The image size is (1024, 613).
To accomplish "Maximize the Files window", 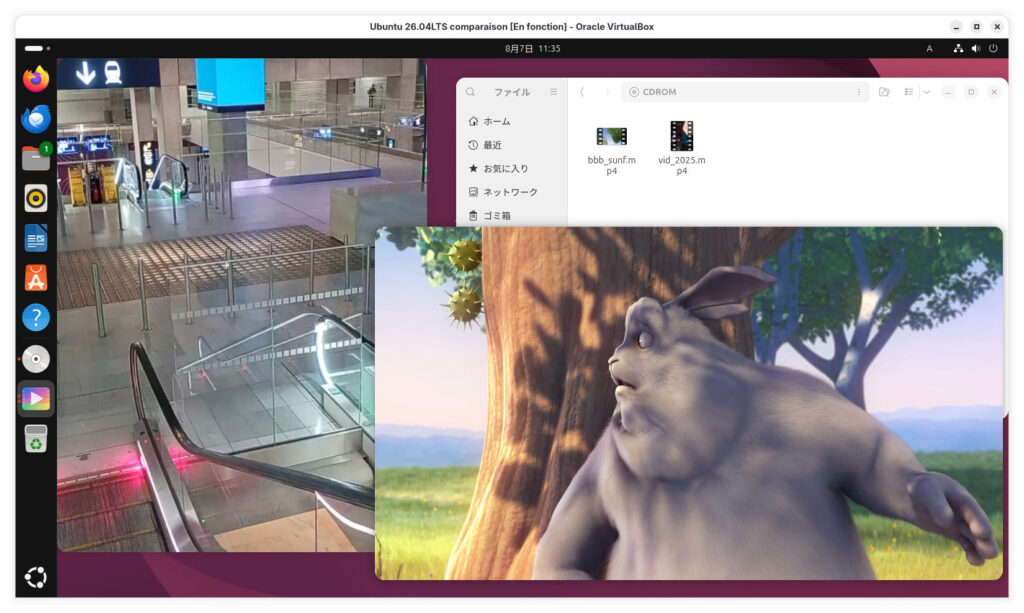I will pos(971,92).
